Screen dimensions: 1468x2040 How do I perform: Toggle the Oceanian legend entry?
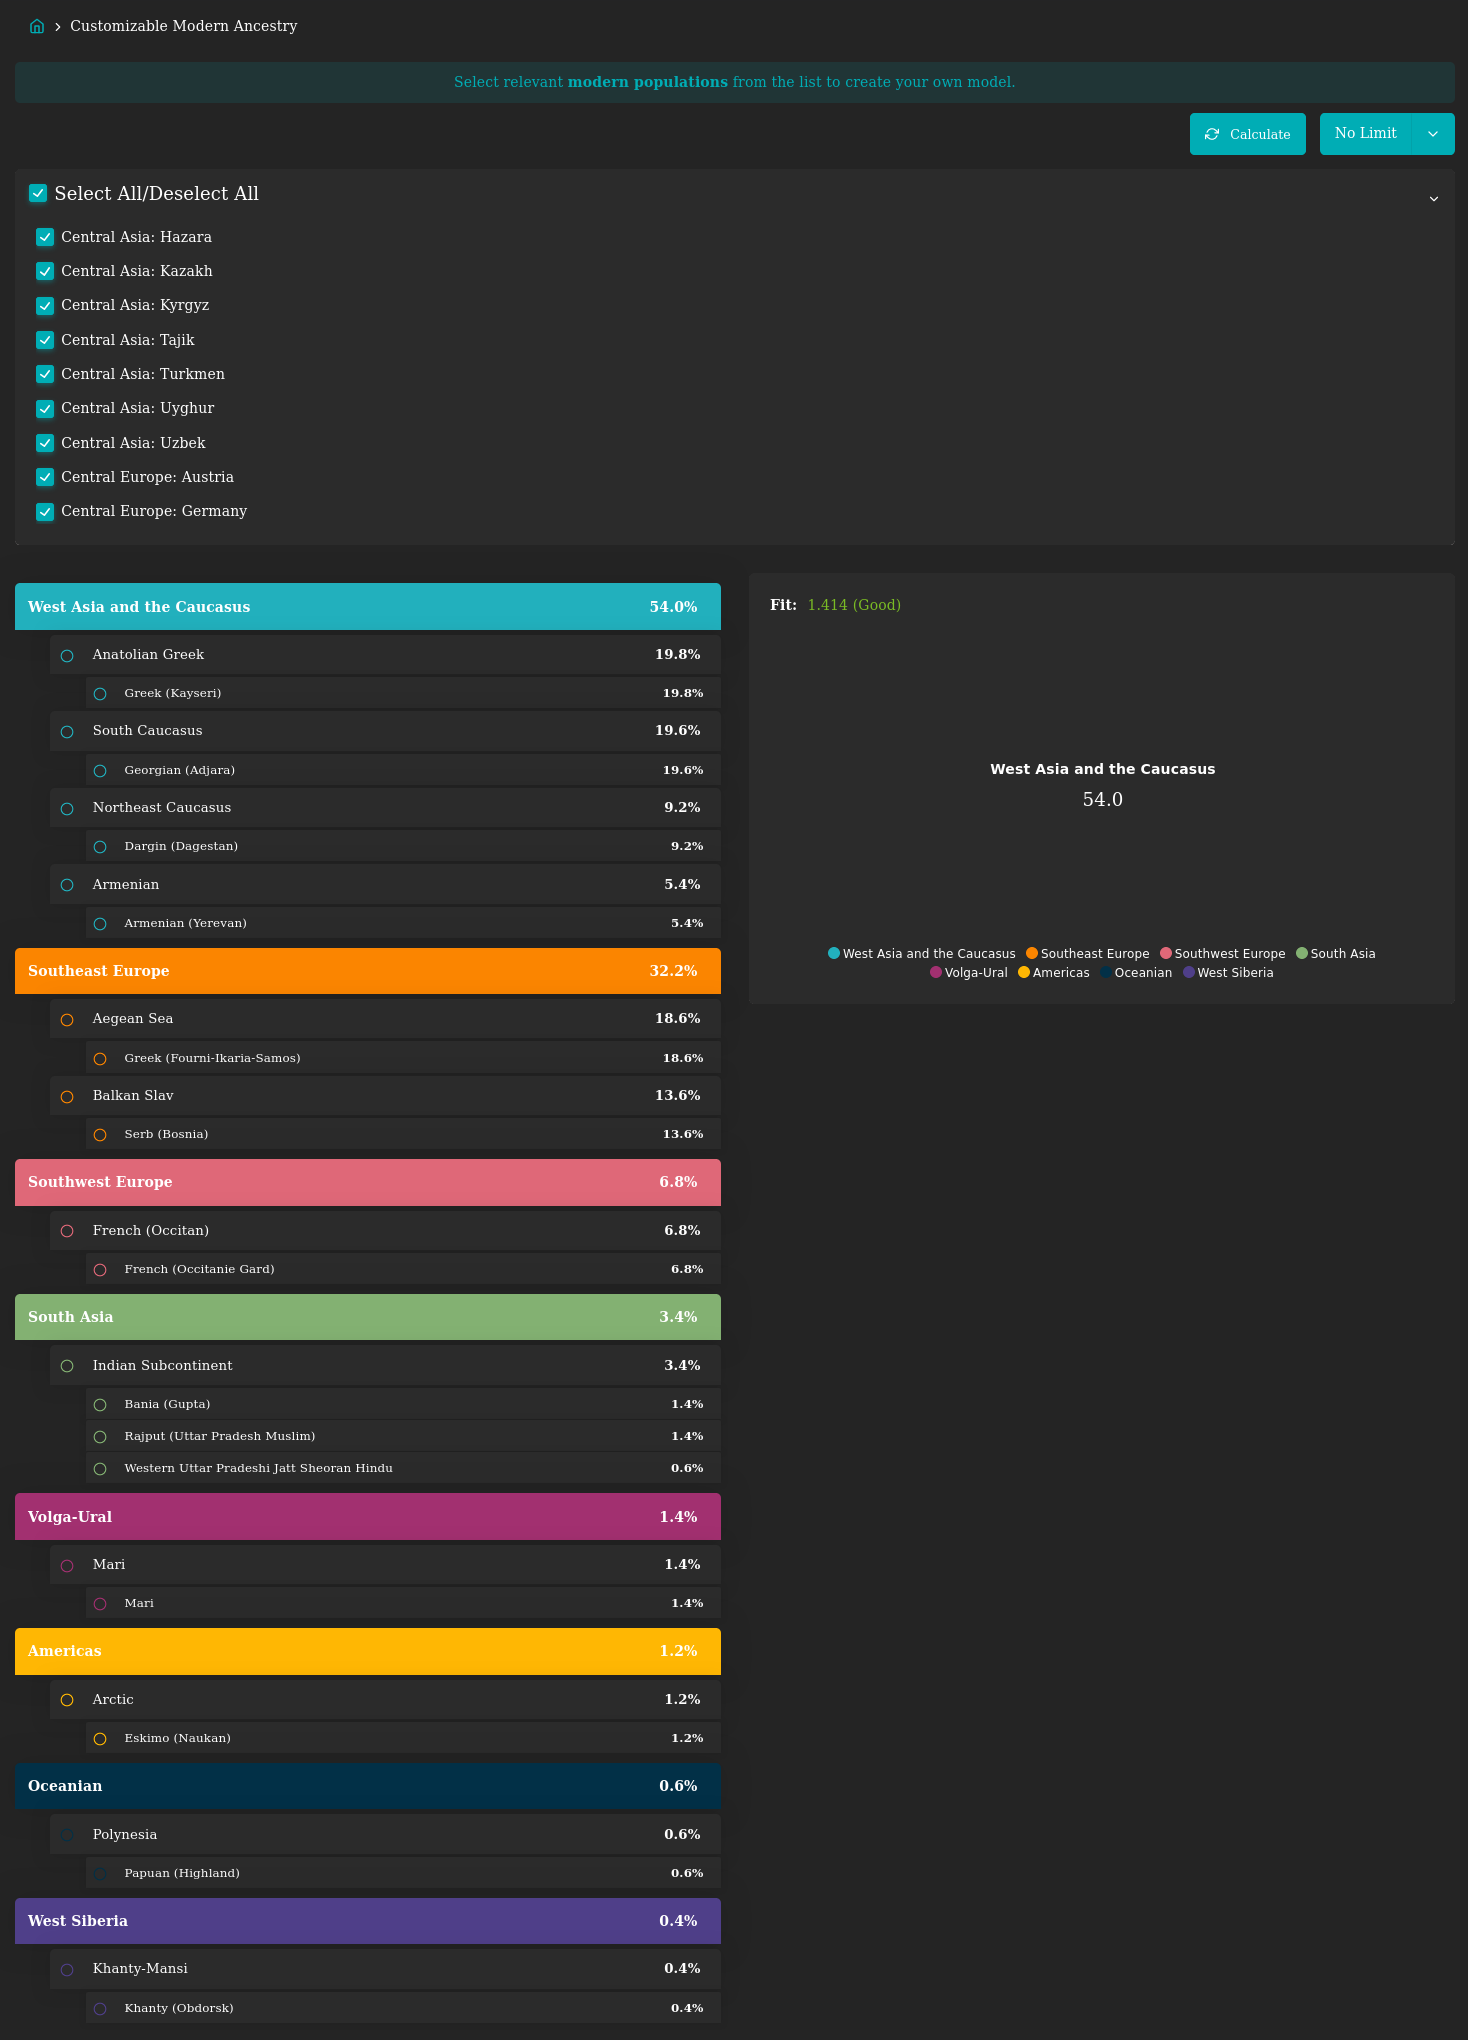1136,973
